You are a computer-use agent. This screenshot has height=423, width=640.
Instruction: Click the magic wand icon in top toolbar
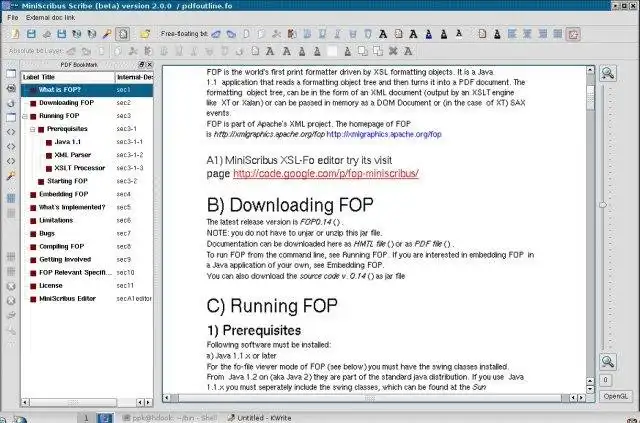pyautogui.click(x=107, y=34)
